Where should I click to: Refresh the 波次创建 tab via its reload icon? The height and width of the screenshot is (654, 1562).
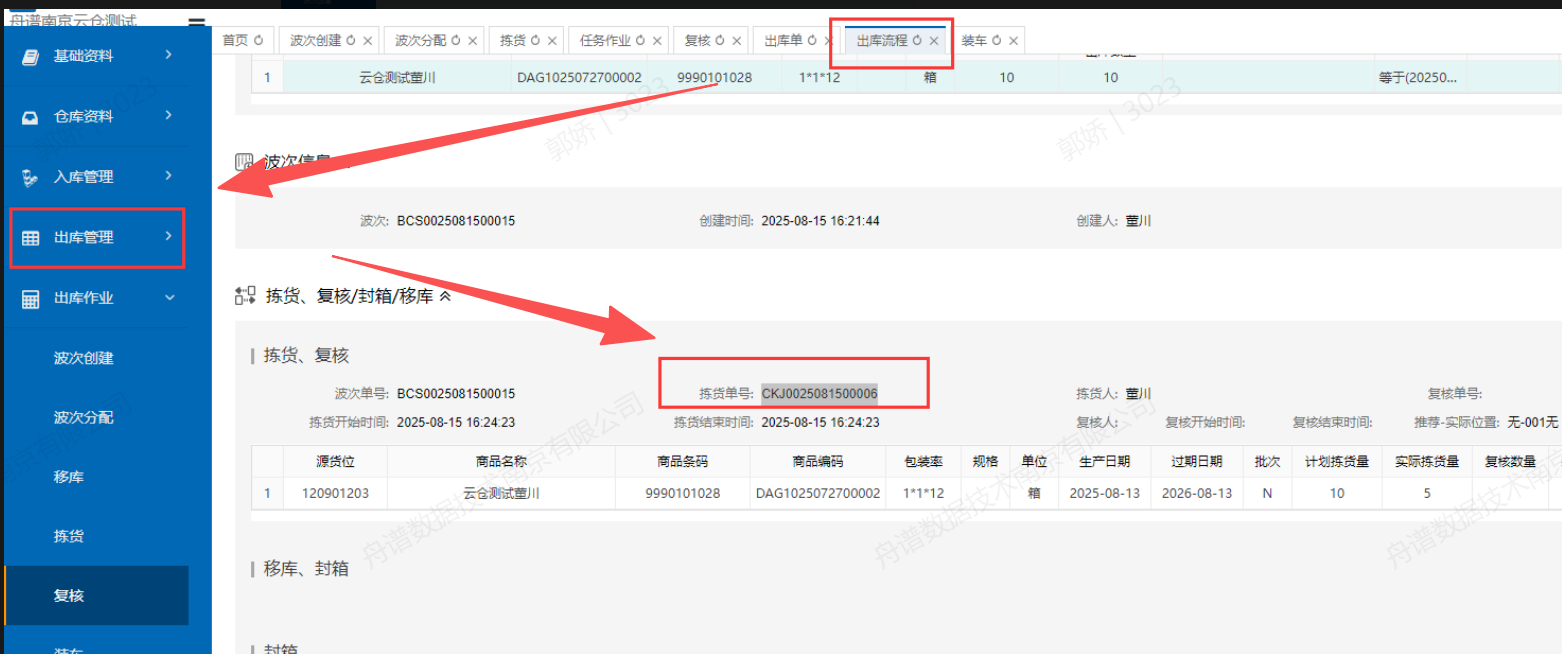(x=351, y=40)
